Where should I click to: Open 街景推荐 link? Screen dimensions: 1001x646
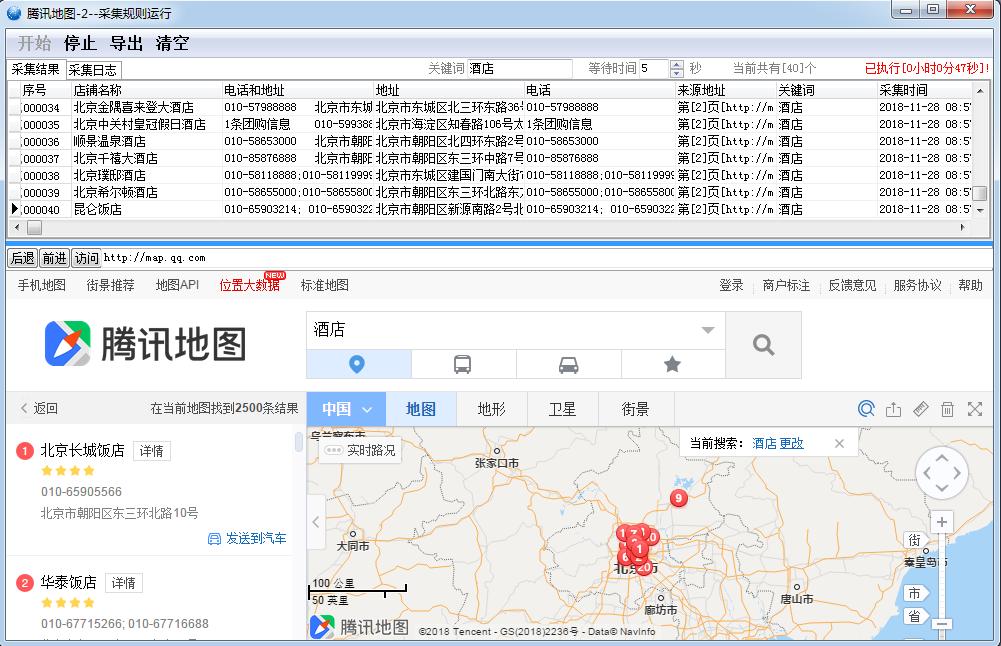110,285
